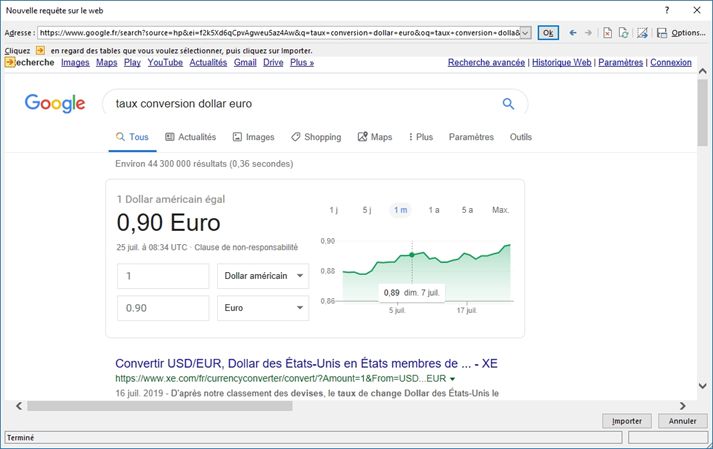713x449 pixels.
Task: Open the Maps search tab
Action: [x=375, y=137]
